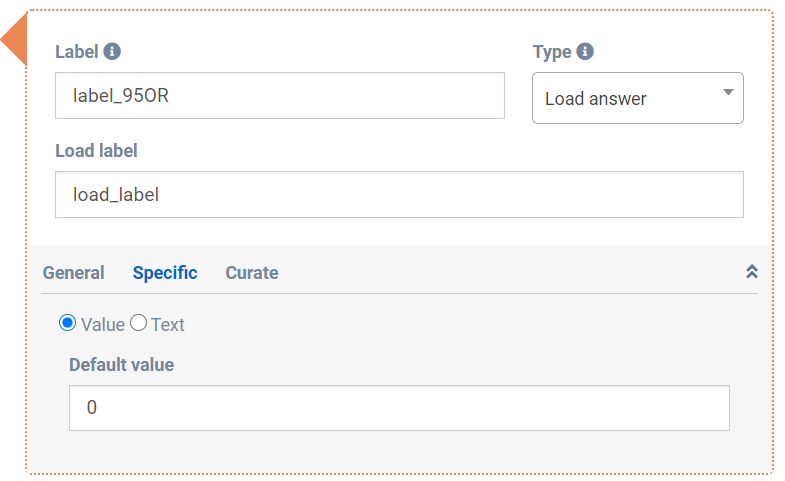Collapse the settings panel with double chevron
The image size is (785, 481).
coord(752,272)
